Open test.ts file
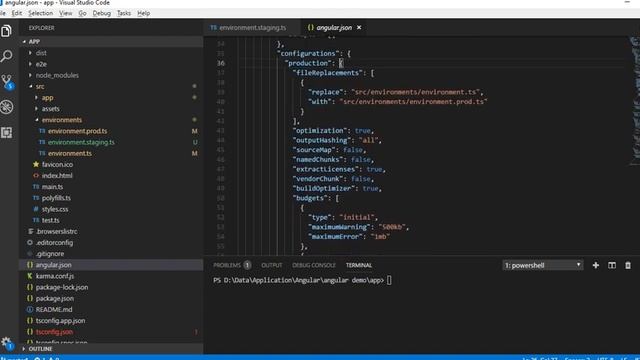The image size is (640, 360). (51, 220)
